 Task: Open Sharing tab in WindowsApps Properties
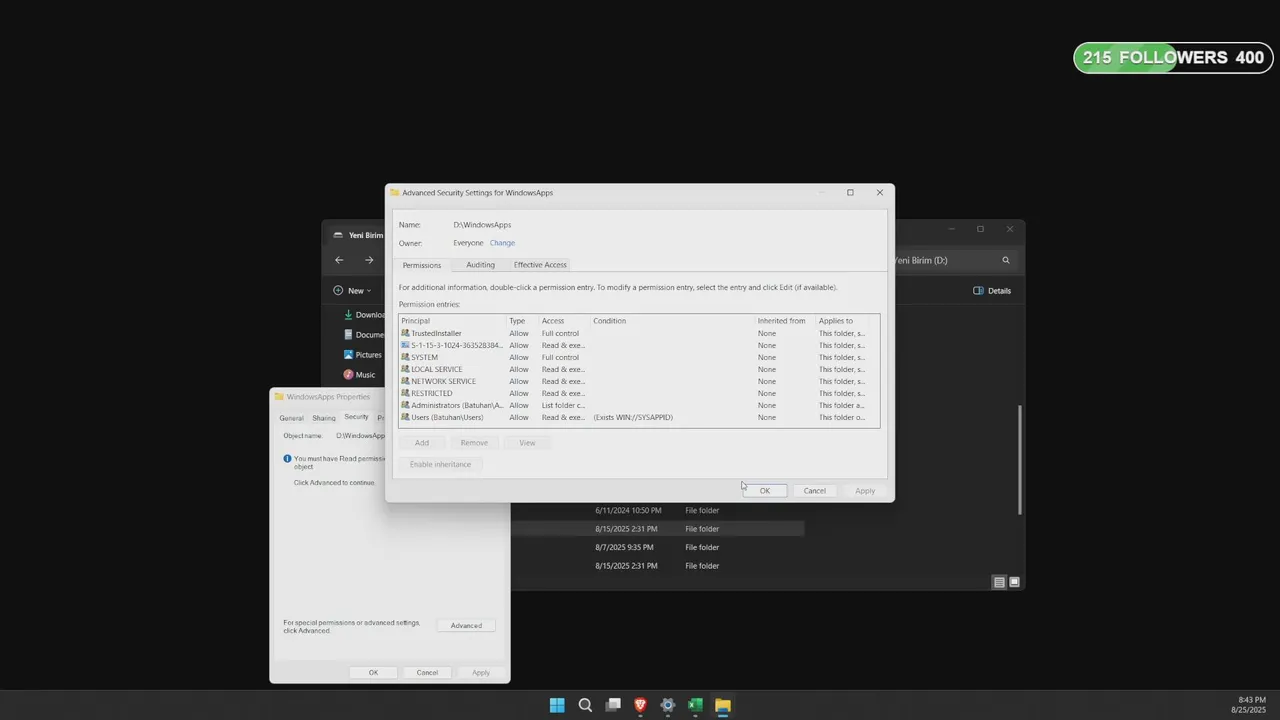click(324, 418)
